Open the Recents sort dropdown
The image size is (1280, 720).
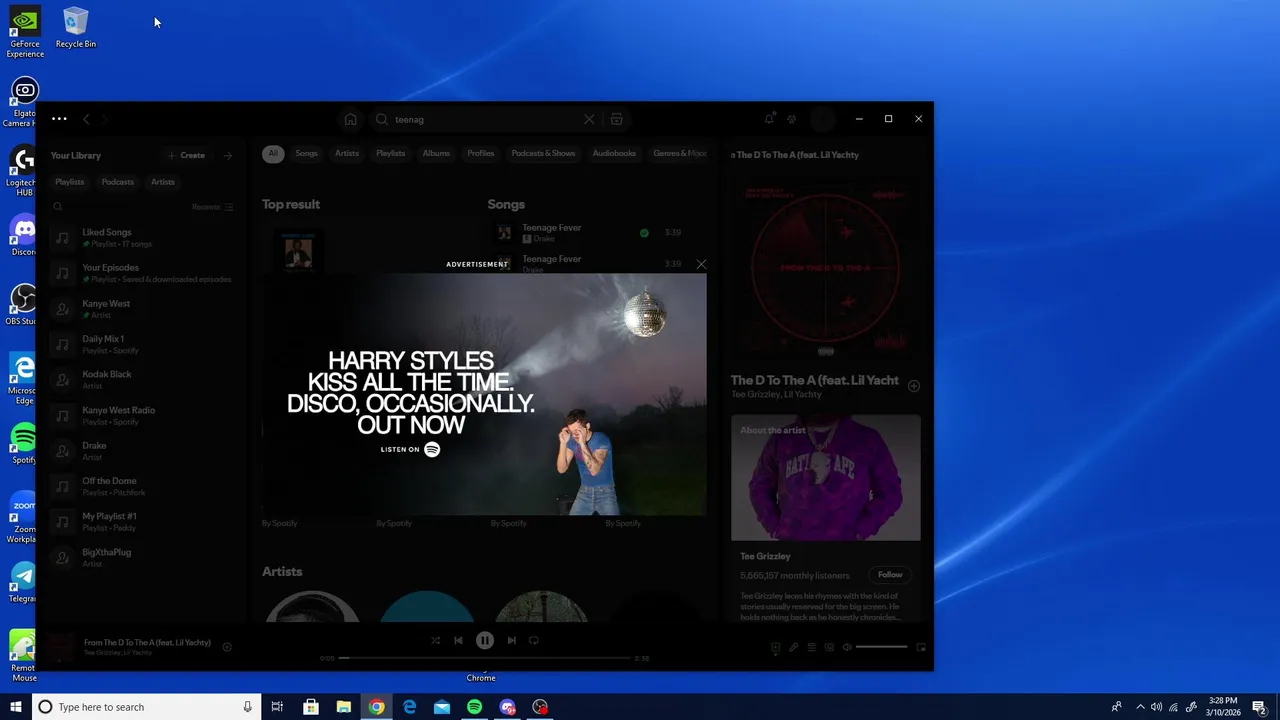pos(212,207)
